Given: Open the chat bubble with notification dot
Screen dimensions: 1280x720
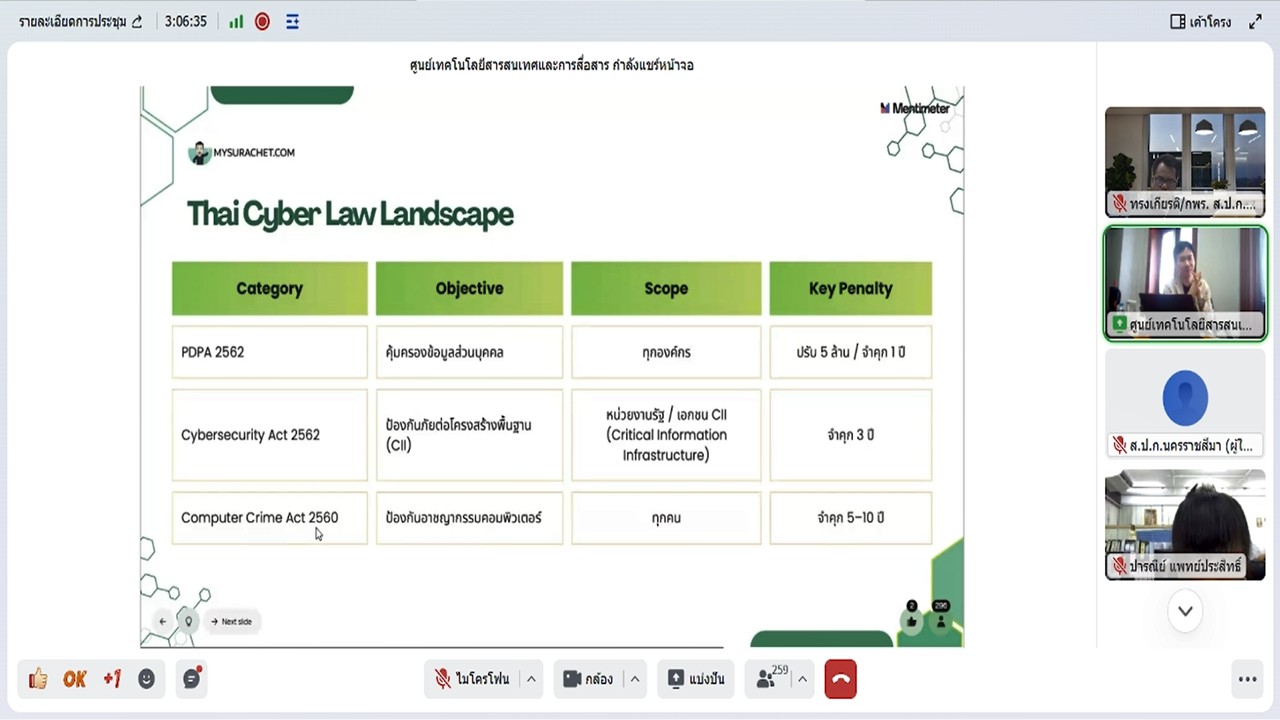Looking at the screenshot, I should [x=190, y=679].
